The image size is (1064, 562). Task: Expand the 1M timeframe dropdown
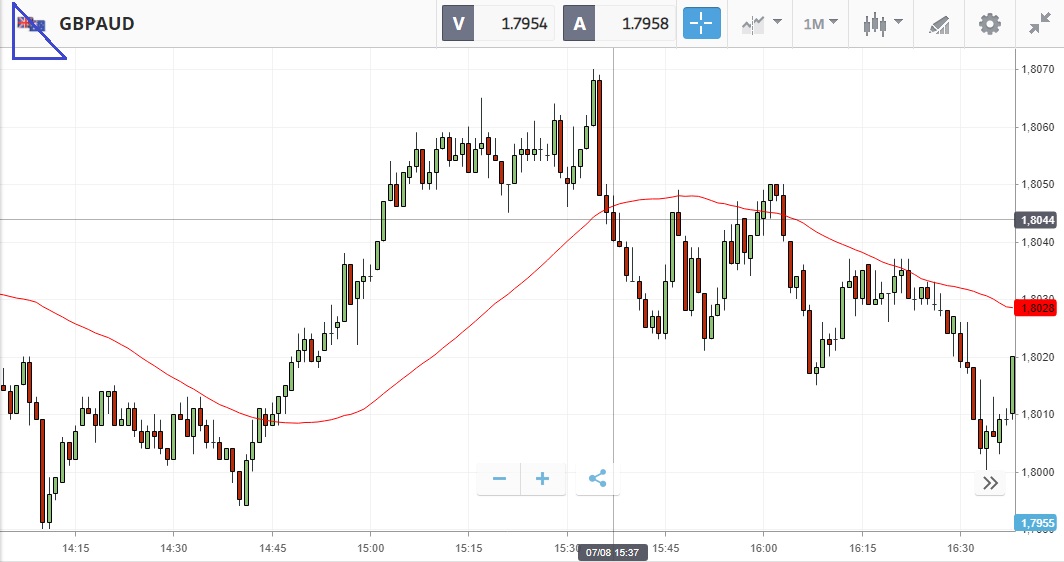(820, 23)
